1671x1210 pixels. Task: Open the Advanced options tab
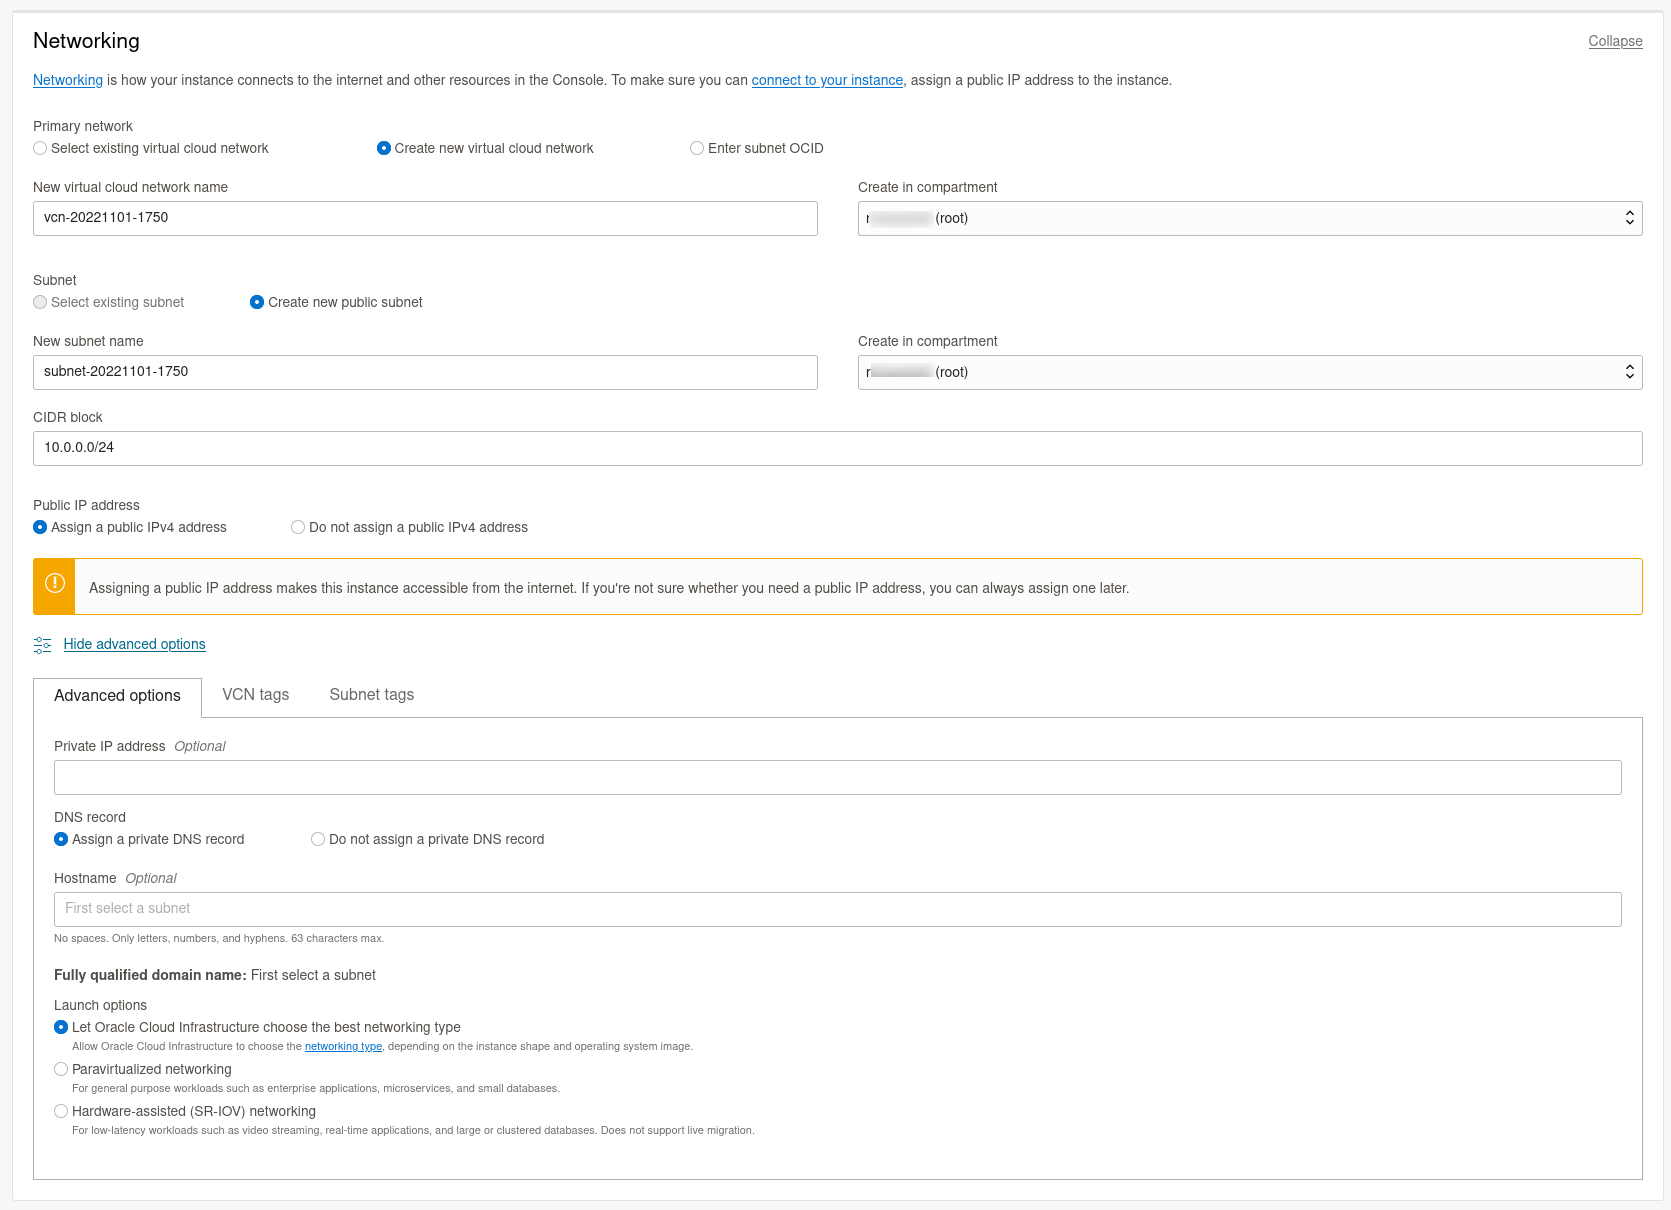coord(117,696)
